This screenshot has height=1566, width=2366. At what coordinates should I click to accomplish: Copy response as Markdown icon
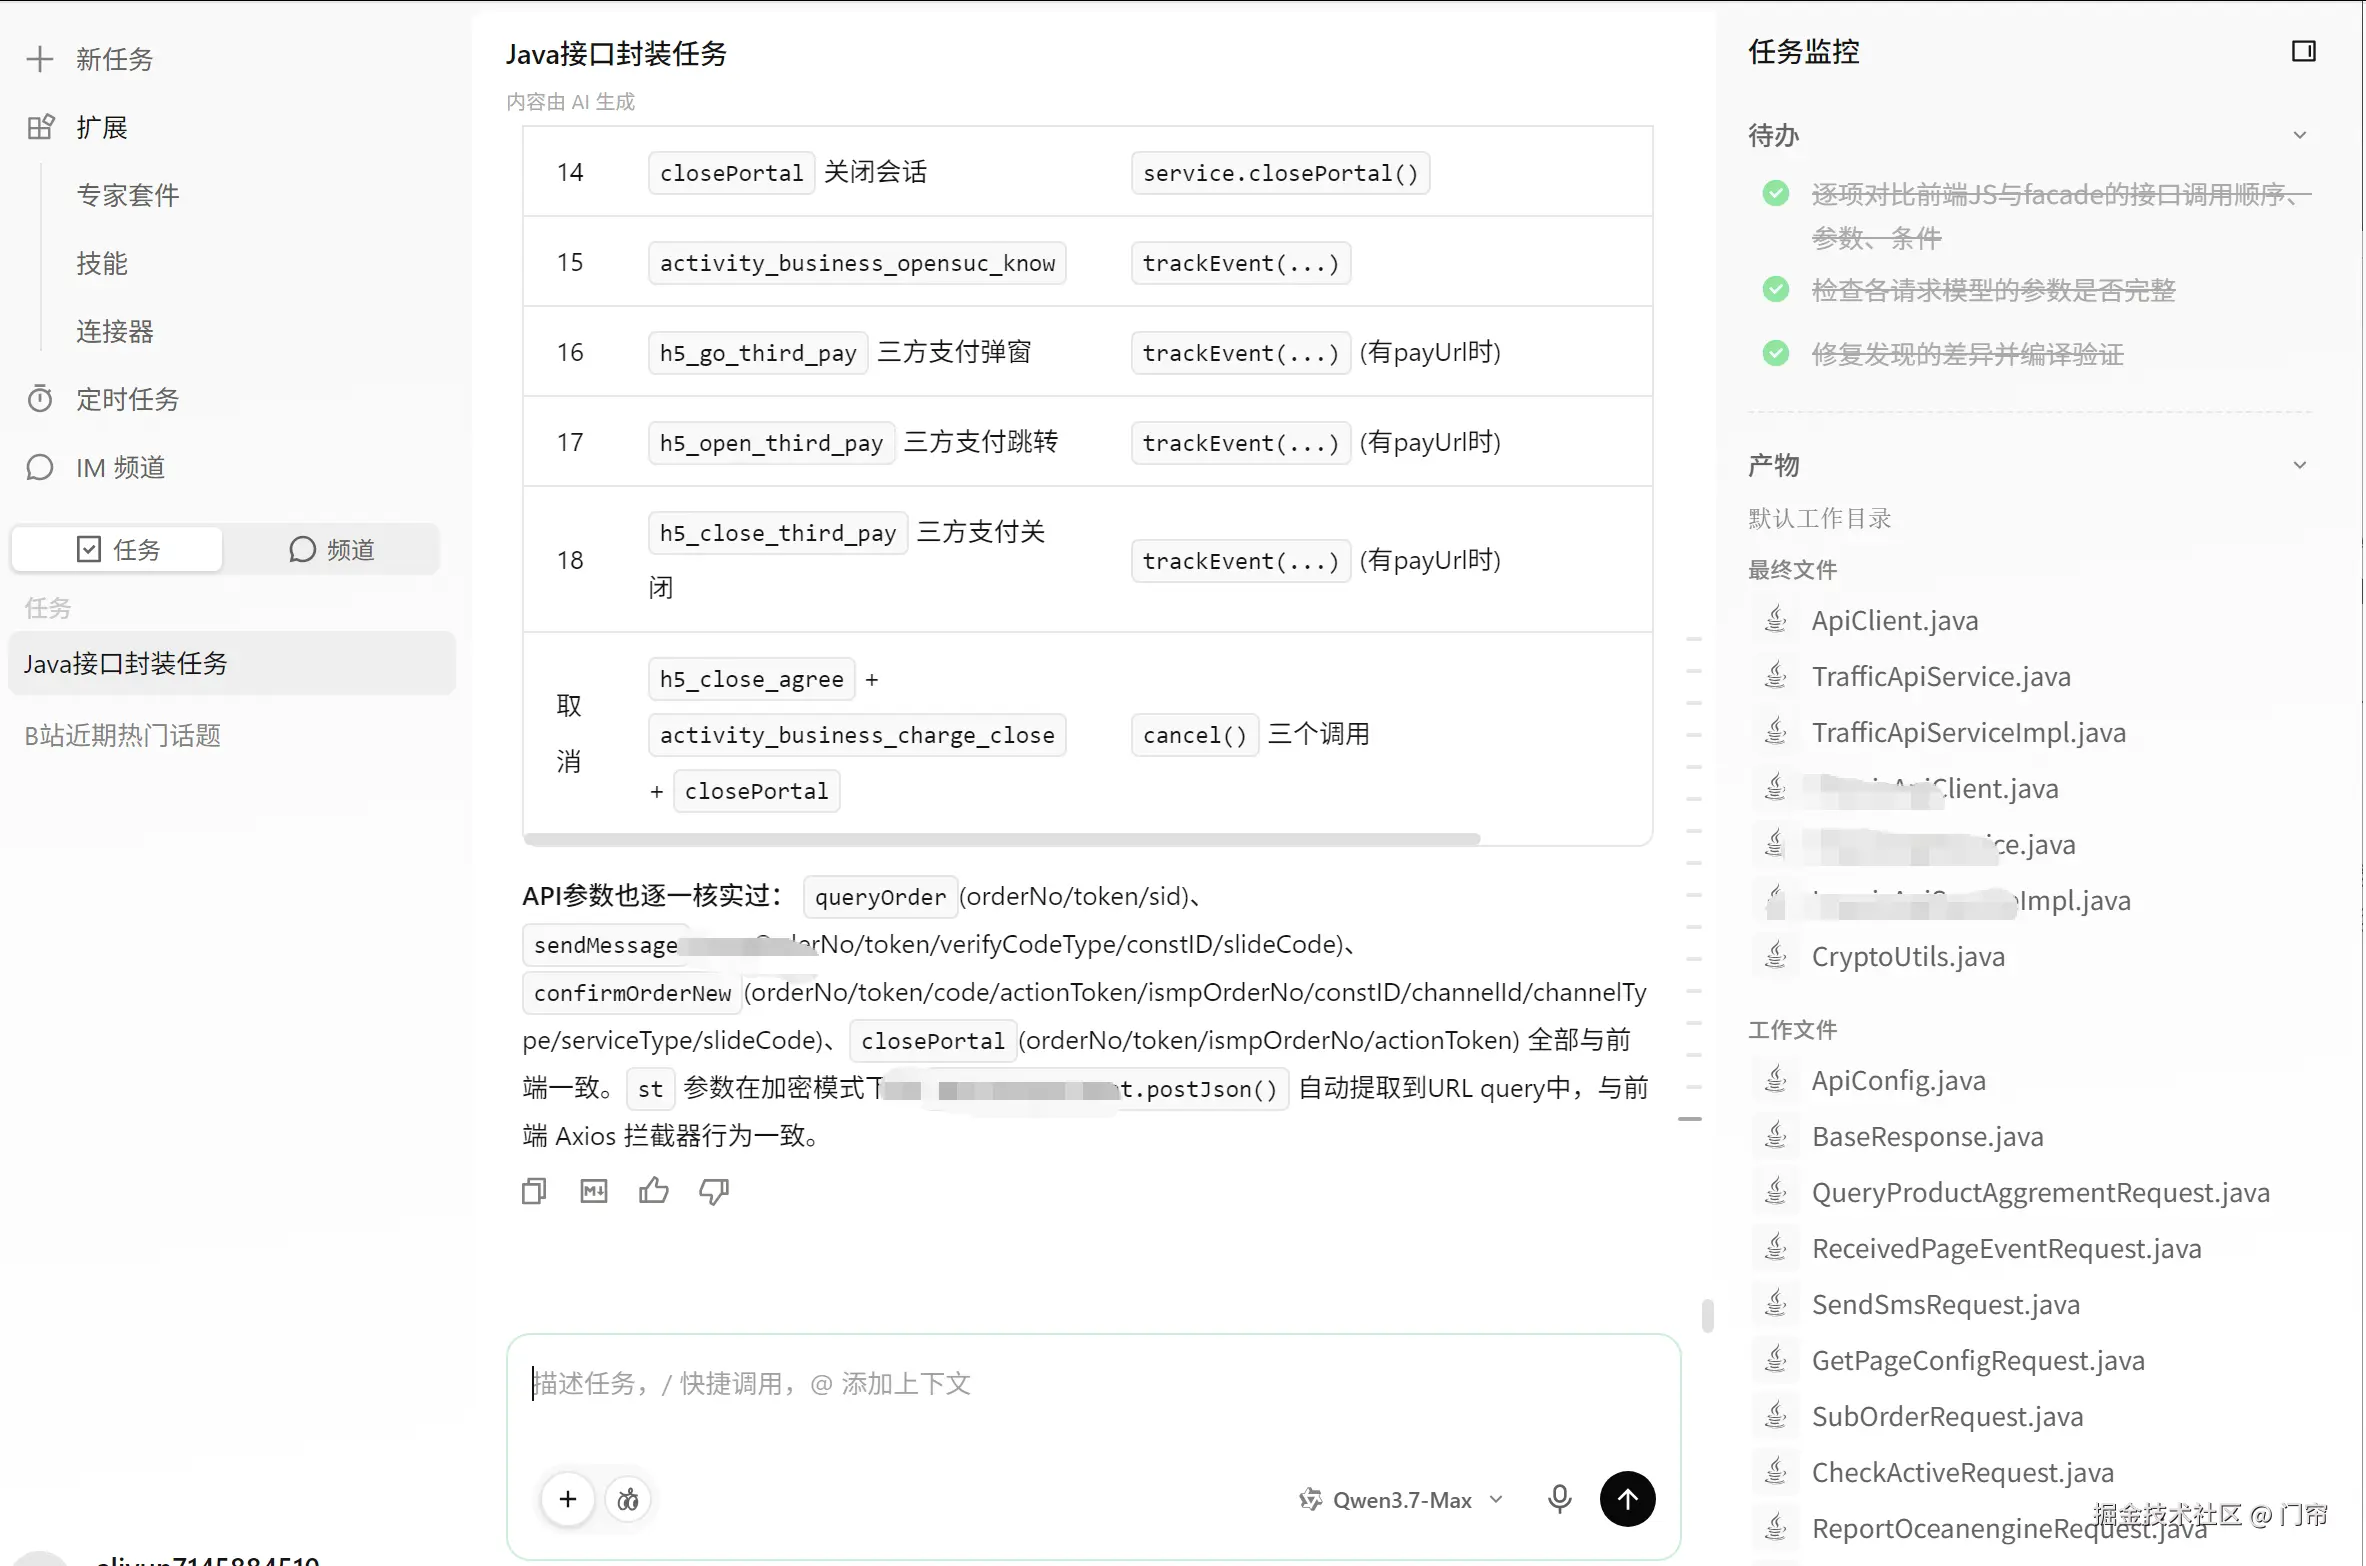(x=594, y=1191)
